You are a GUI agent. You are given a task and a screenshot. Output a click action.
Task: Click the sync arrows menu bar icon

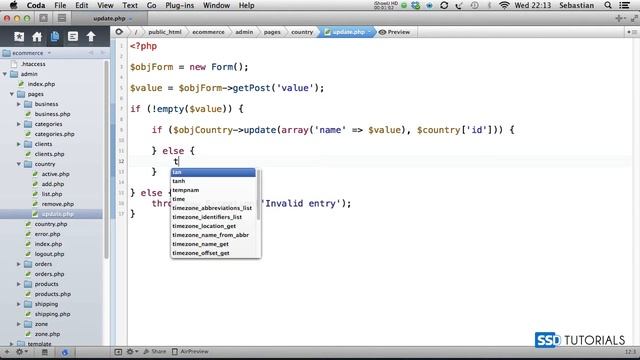point(444,5)
